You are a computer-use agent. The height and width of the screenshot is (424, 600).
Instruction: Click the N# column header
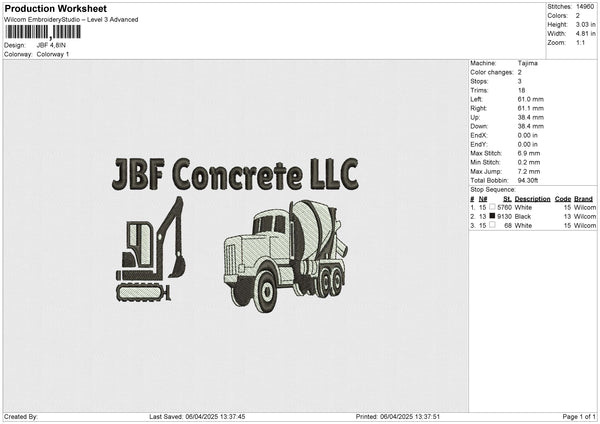pyautogui.click(x=483, y=198)
